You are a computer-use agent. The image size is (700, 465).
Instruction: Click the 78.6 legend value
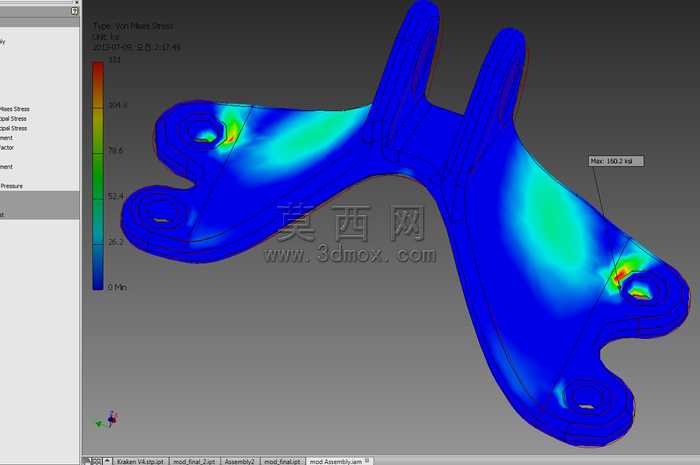(116, 151)
